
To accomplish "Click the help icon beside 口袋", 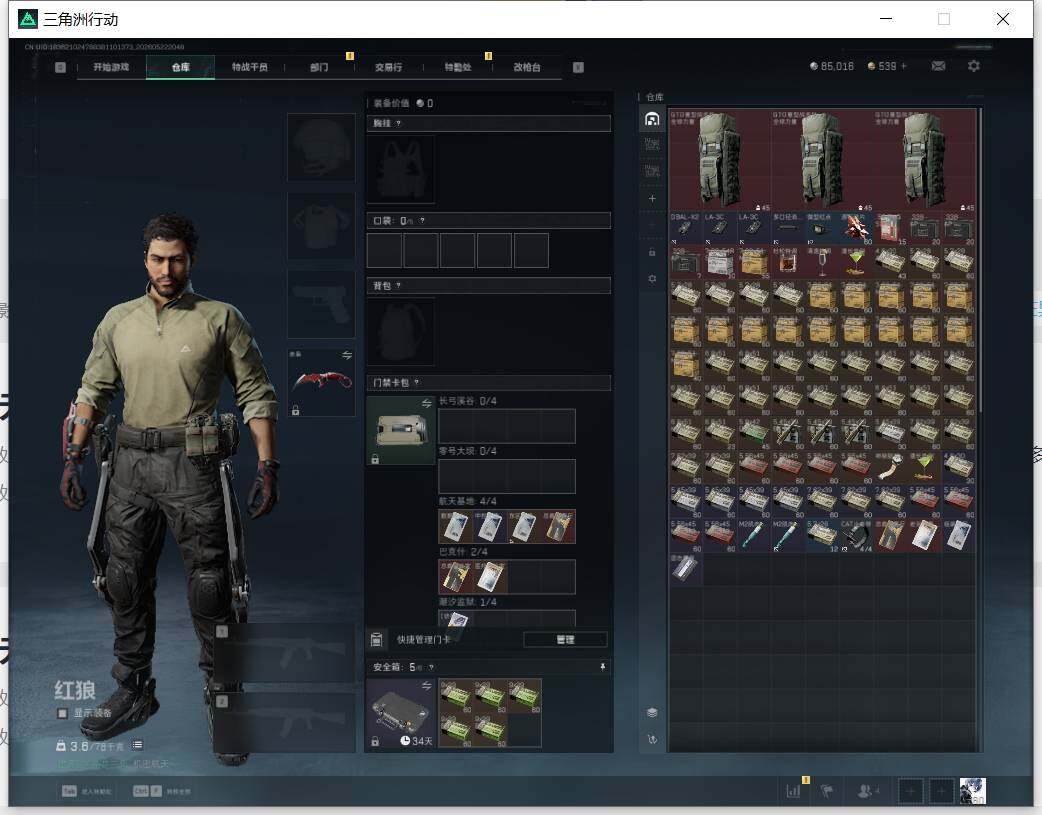I will pyautogui.click(x=422, y=221).
